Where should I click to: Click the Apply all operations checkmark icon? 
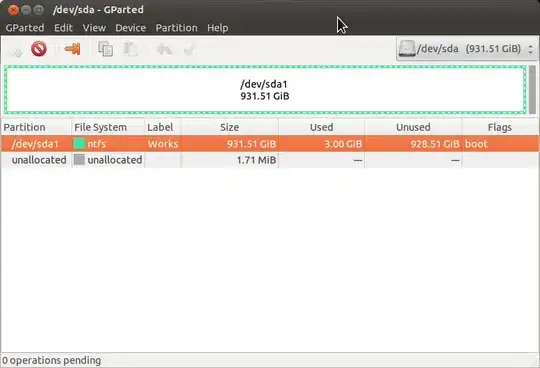coord(190,49)
